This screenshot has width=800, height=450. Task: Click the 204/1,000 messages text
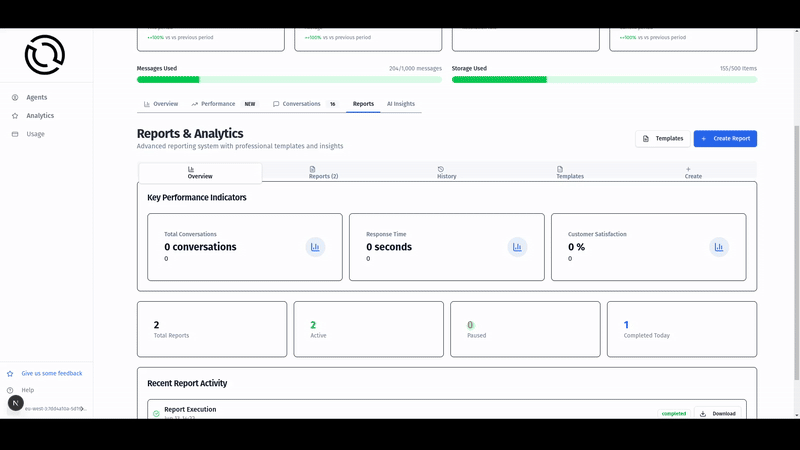click(415, 68)
